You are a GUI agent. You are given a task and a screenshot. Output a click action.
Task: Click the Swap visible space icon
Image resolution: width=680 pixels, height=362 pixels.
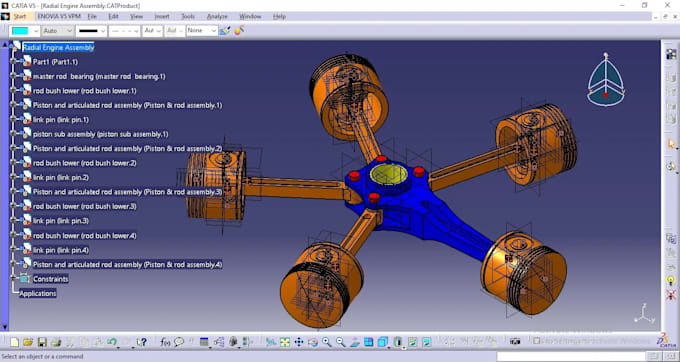coord(427,342)
